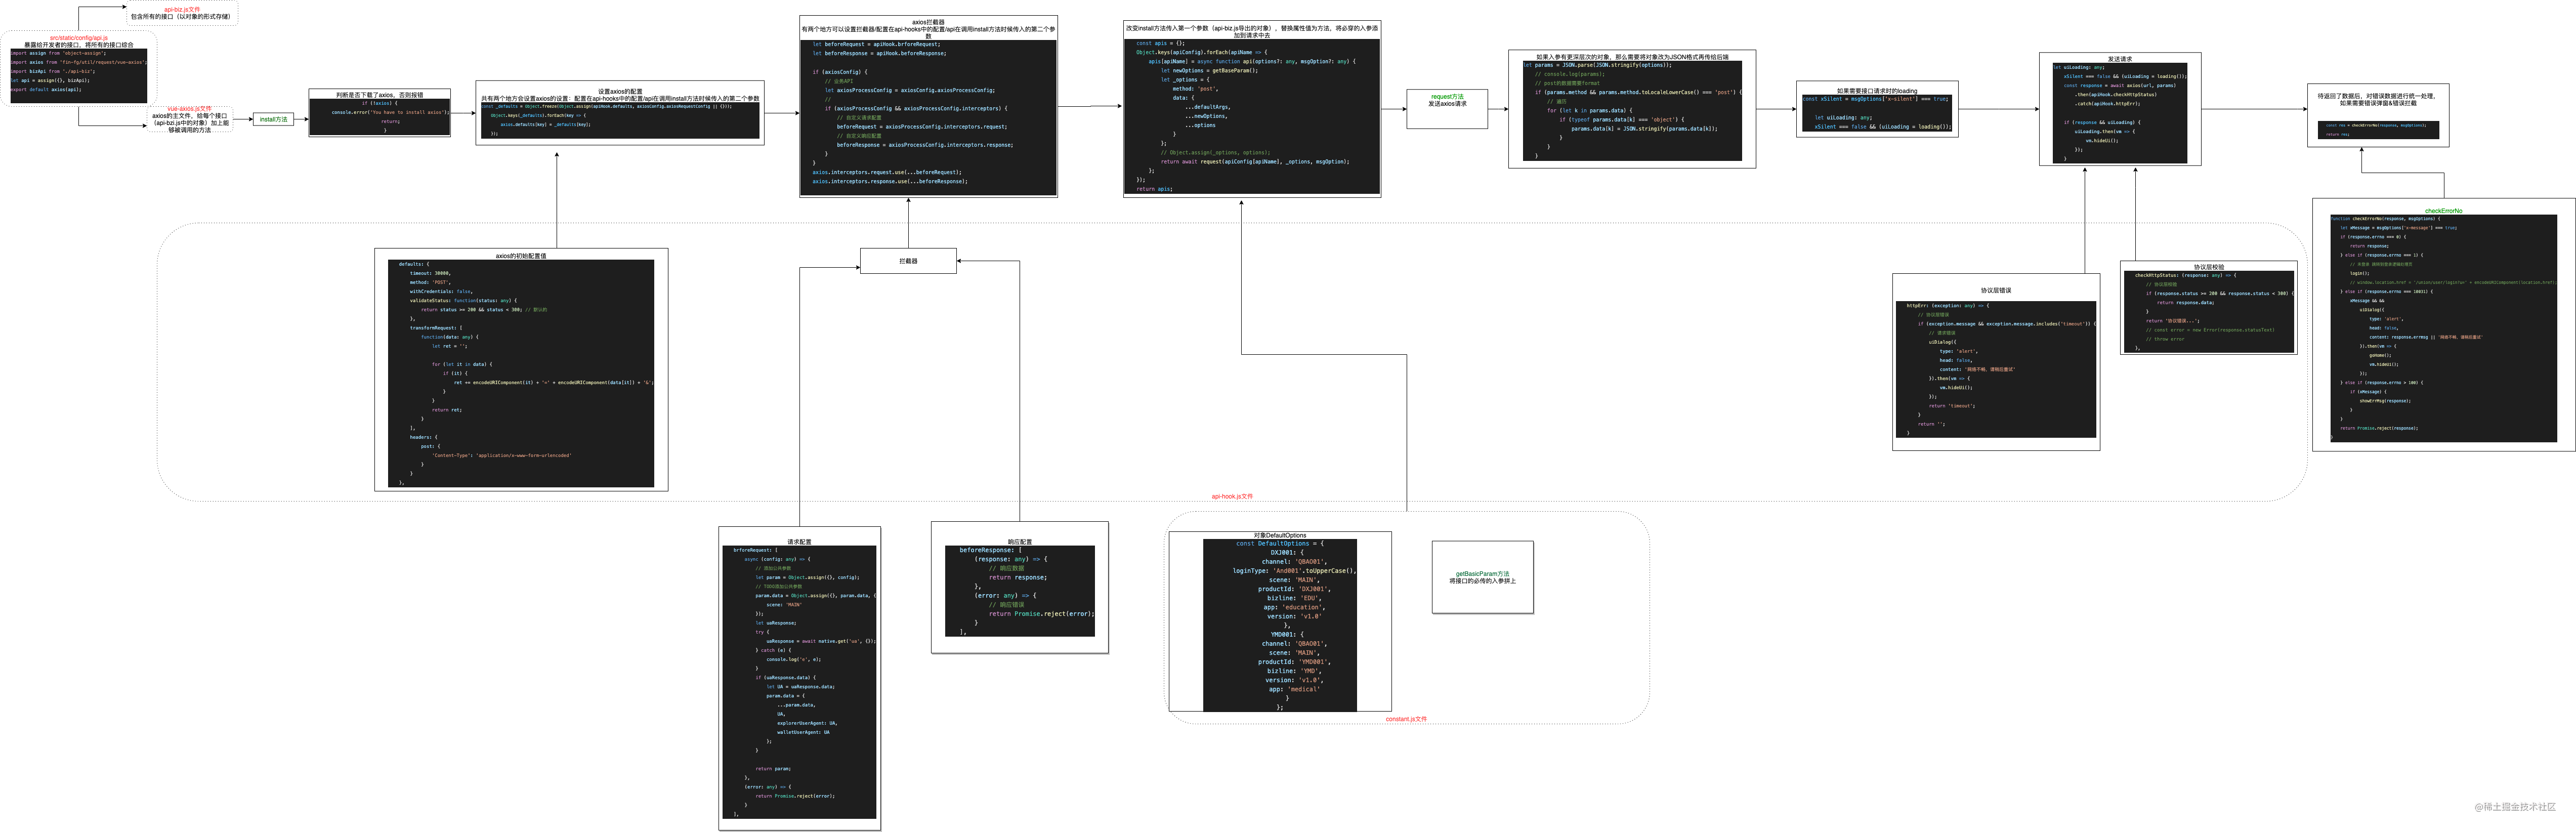Select the 对象DefaultOptions code block
Image resolution: width=2576 pixels, height=832 pixels.
(1280, 625)
